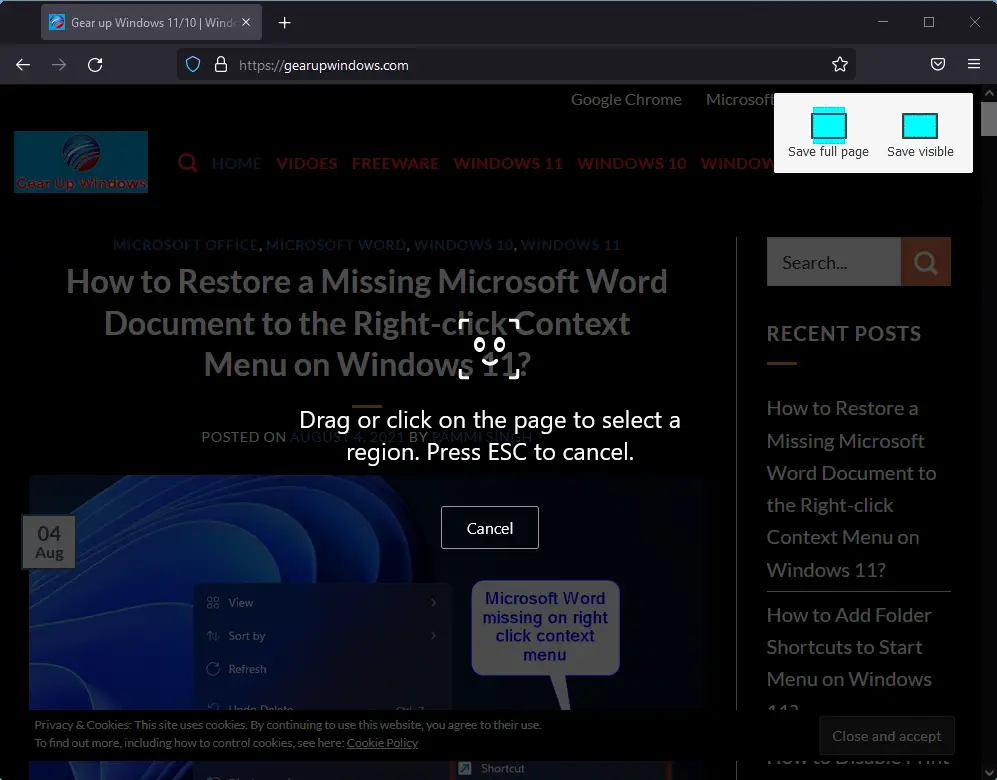Click the browser Back arrow
Screen dimensions: 997x780
23,65
